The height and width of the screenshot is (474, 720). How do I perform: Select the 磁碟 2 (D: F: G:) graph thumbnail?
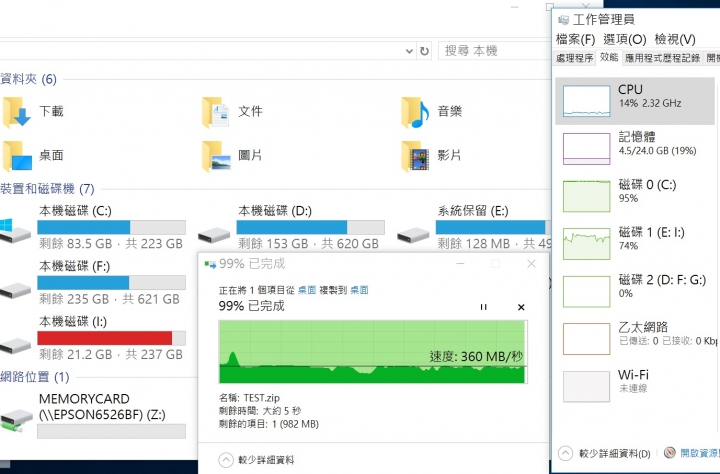tap(586, 291)
